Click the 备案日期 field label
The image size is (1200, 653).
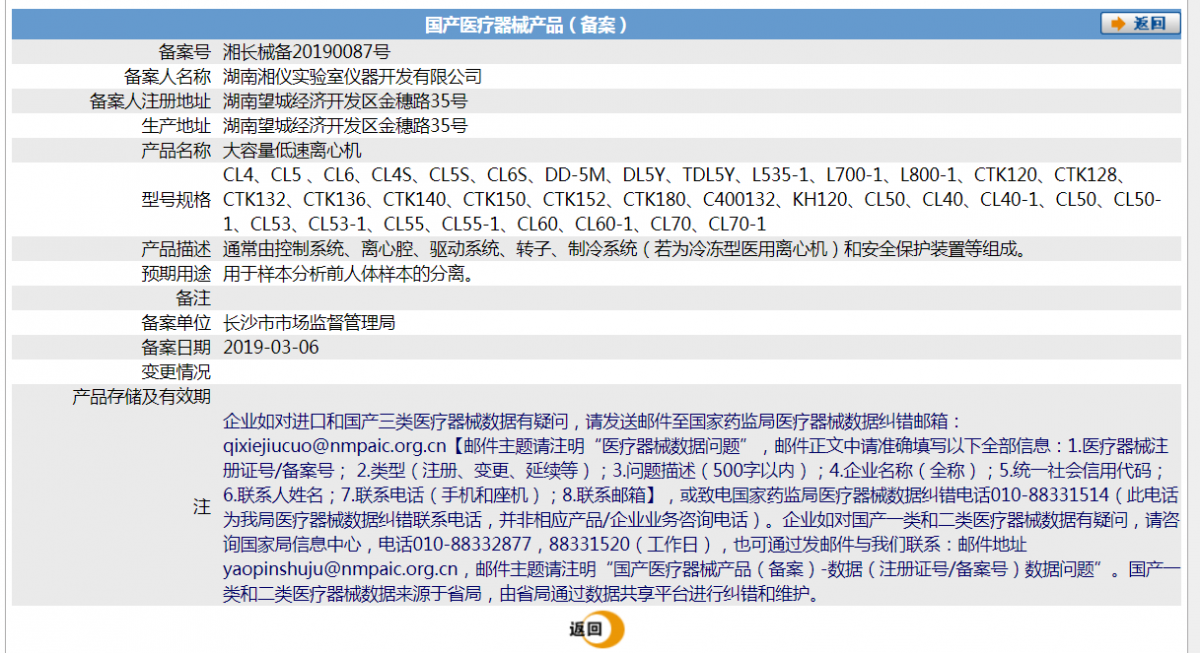[176, 348]
